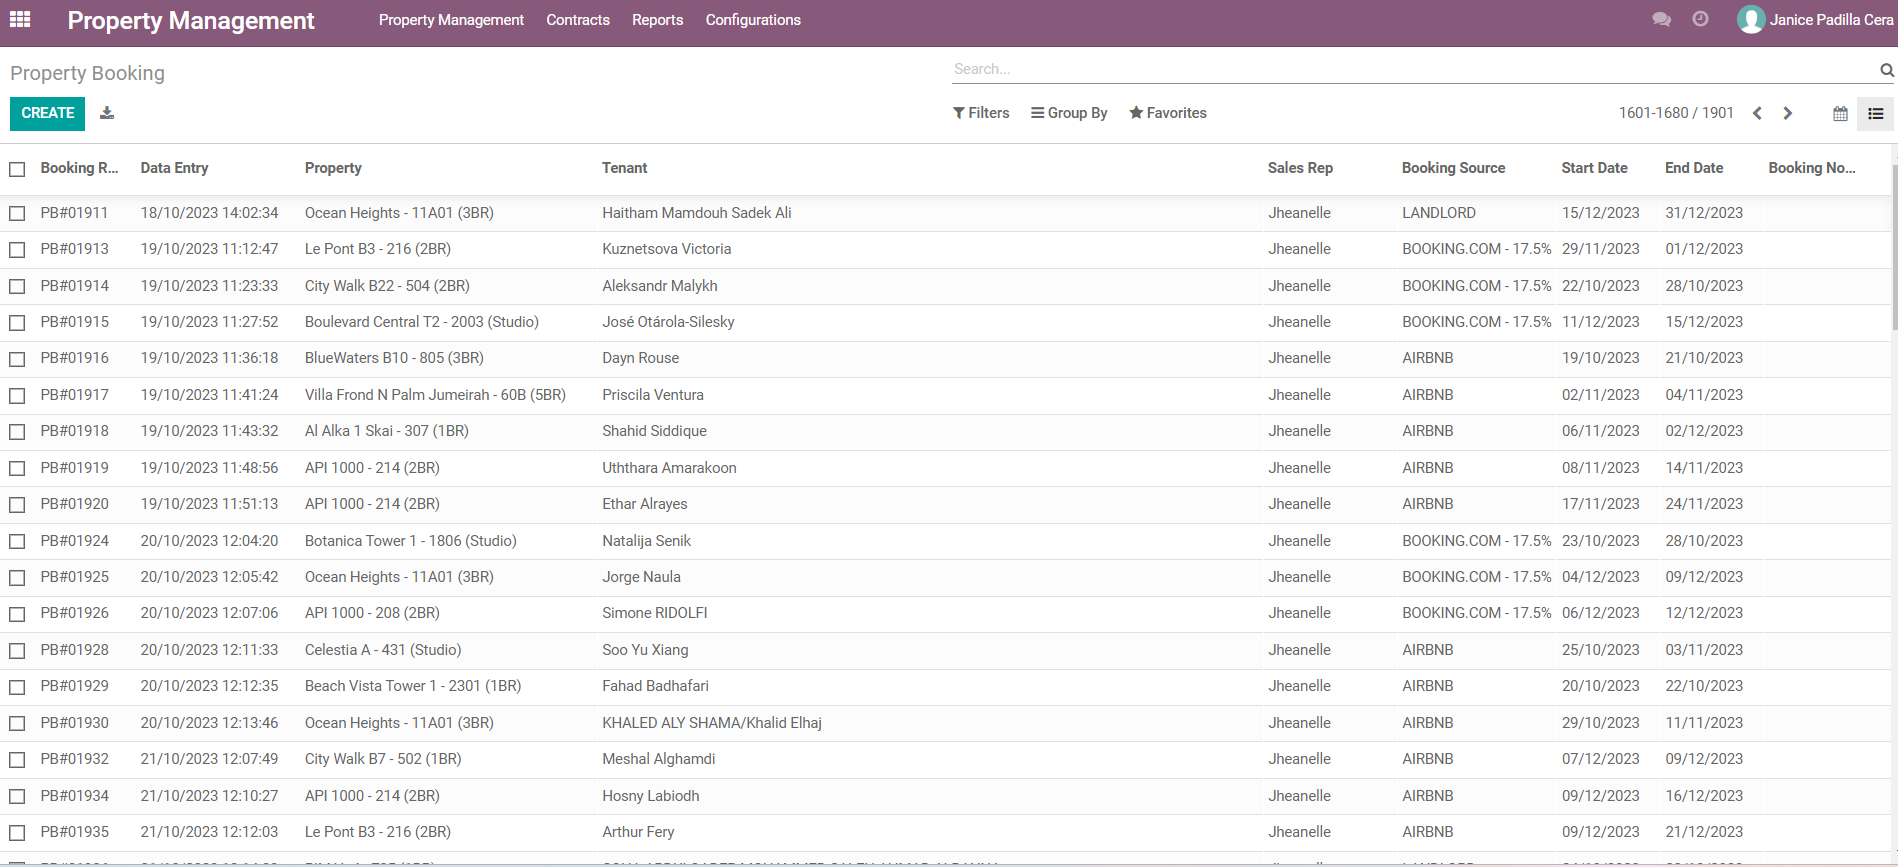Screen dimensions: 1898x867
Task: Sort by Sales Rep column header
Action: click(x=1300, y=168)
